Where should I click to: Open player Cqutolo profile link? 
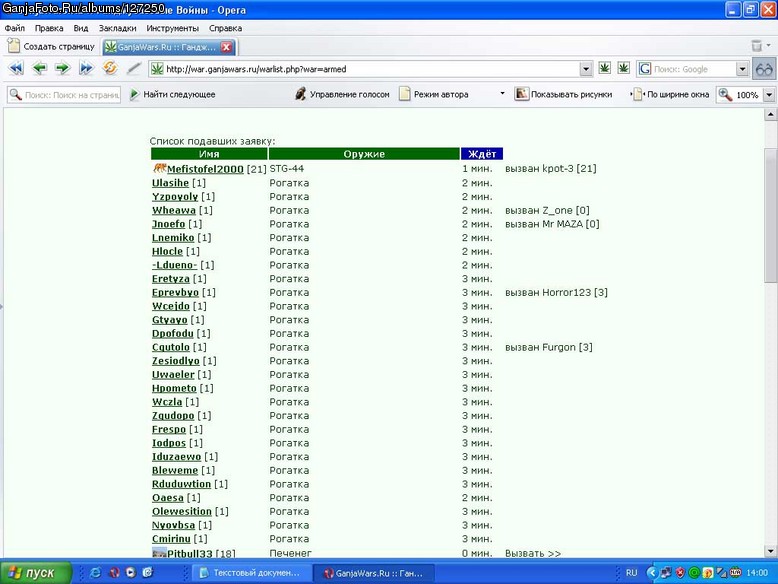[x=171, y=347]
